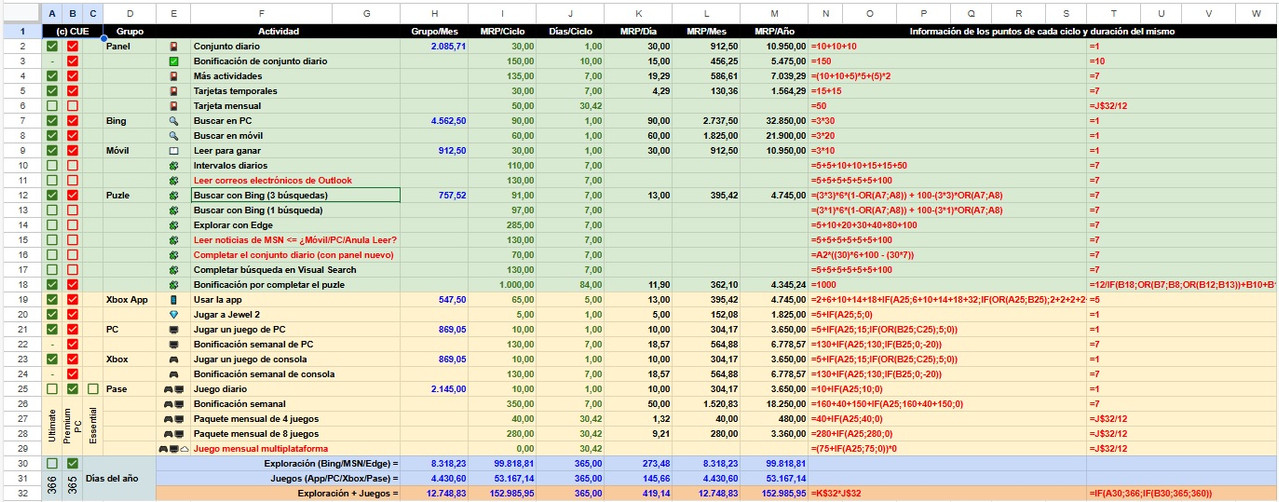Select column M by its header letter
Viewport: 1279px width, 502px height.
coord(773,13)
